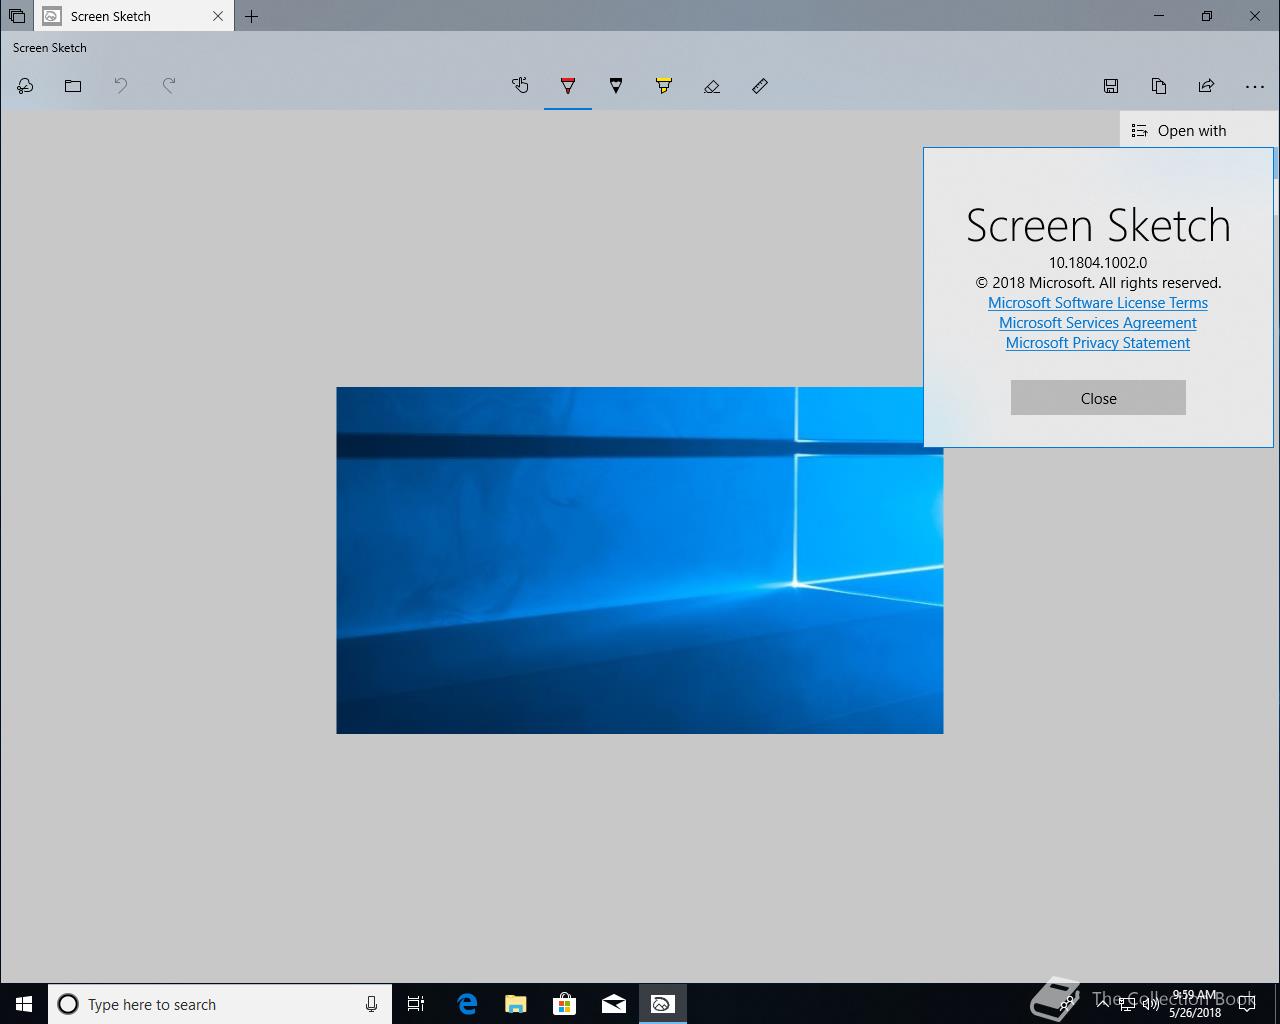Select the Screen Sketch tab

(133, 16)
